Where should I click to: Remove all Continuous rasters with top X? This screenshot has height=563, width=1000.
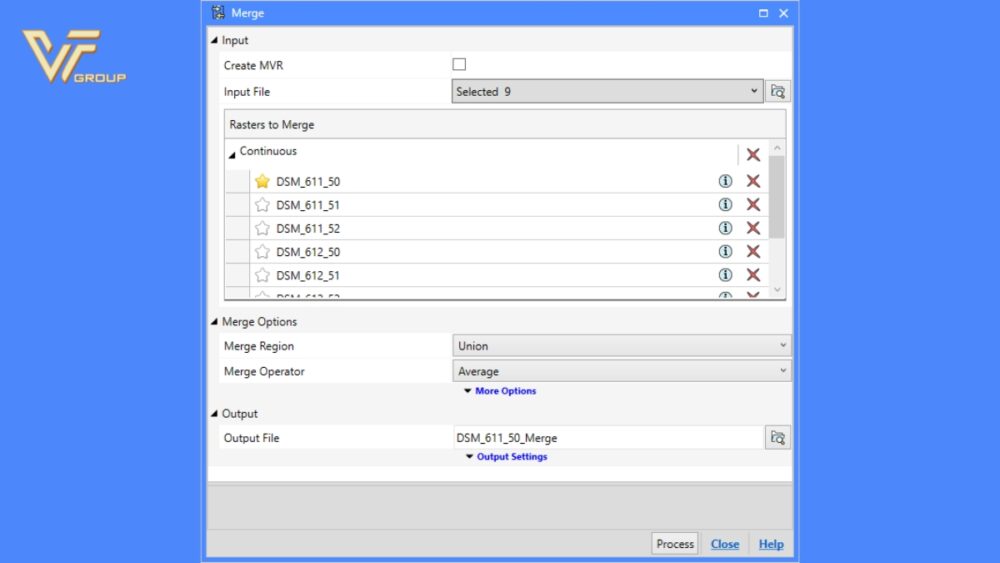click(753, 154)
